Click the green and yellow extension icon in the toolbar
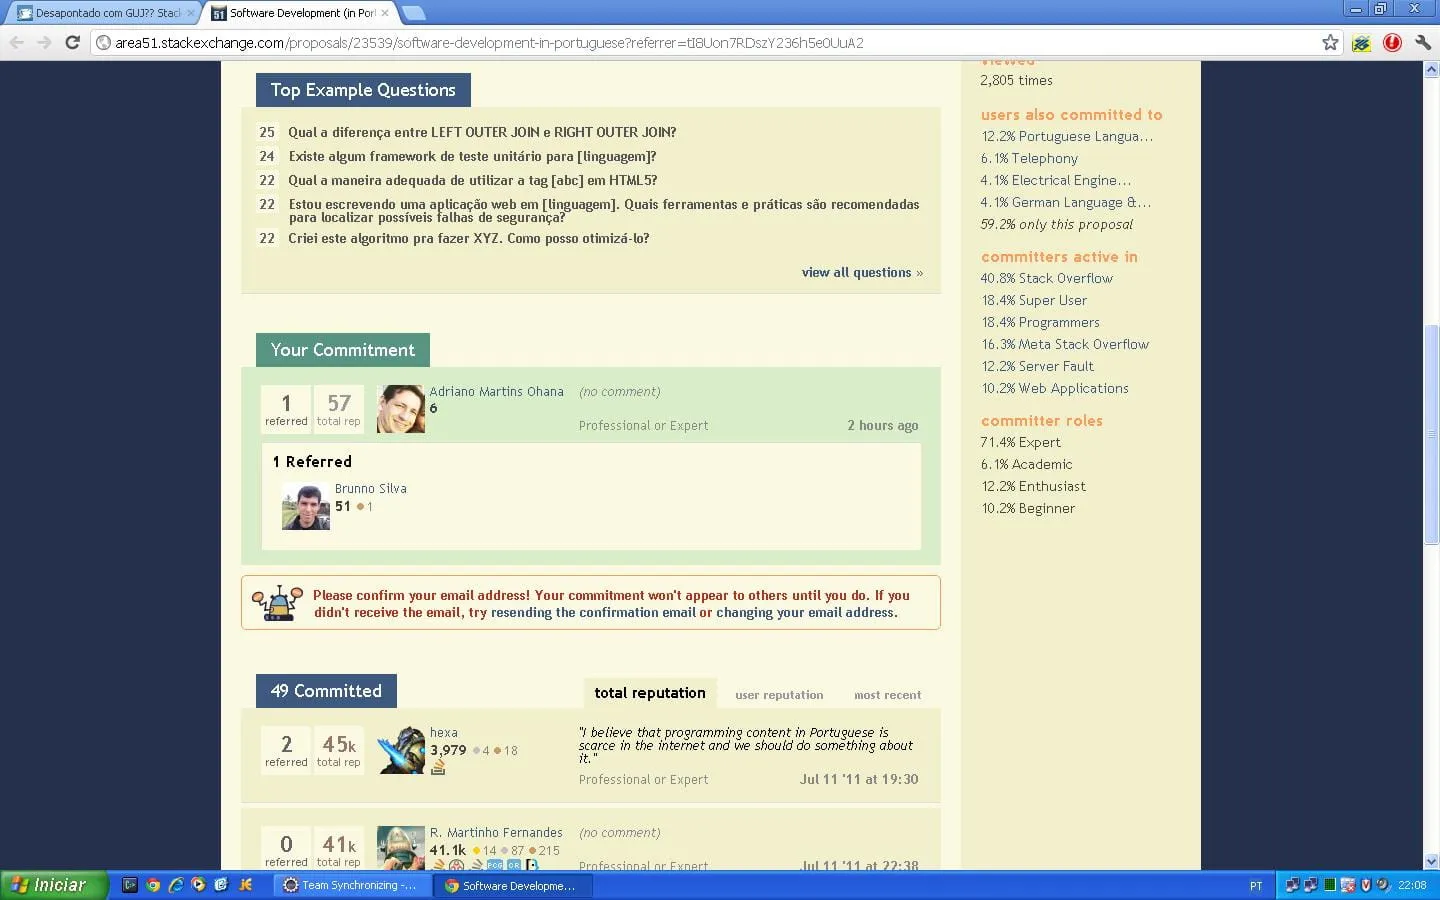The image size is (1440, 900). click(1361, 43)
